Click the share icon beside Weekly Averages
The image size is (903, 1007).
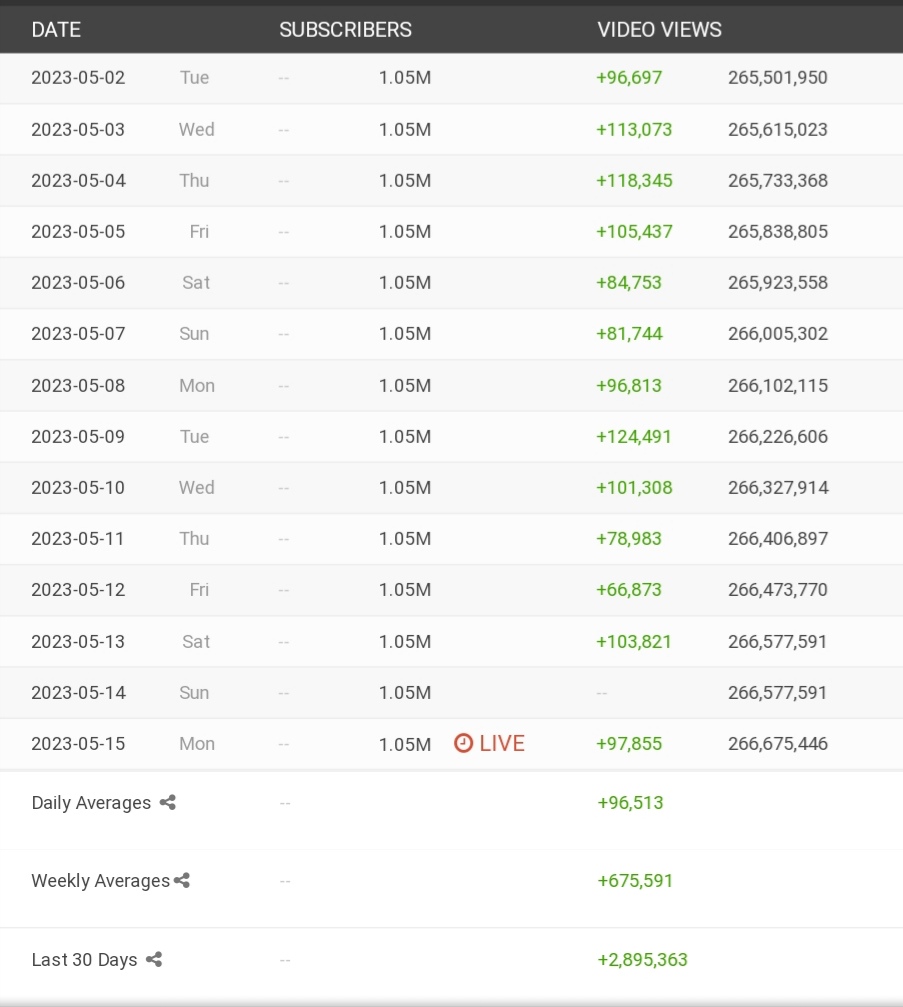(x=182, y=880)
